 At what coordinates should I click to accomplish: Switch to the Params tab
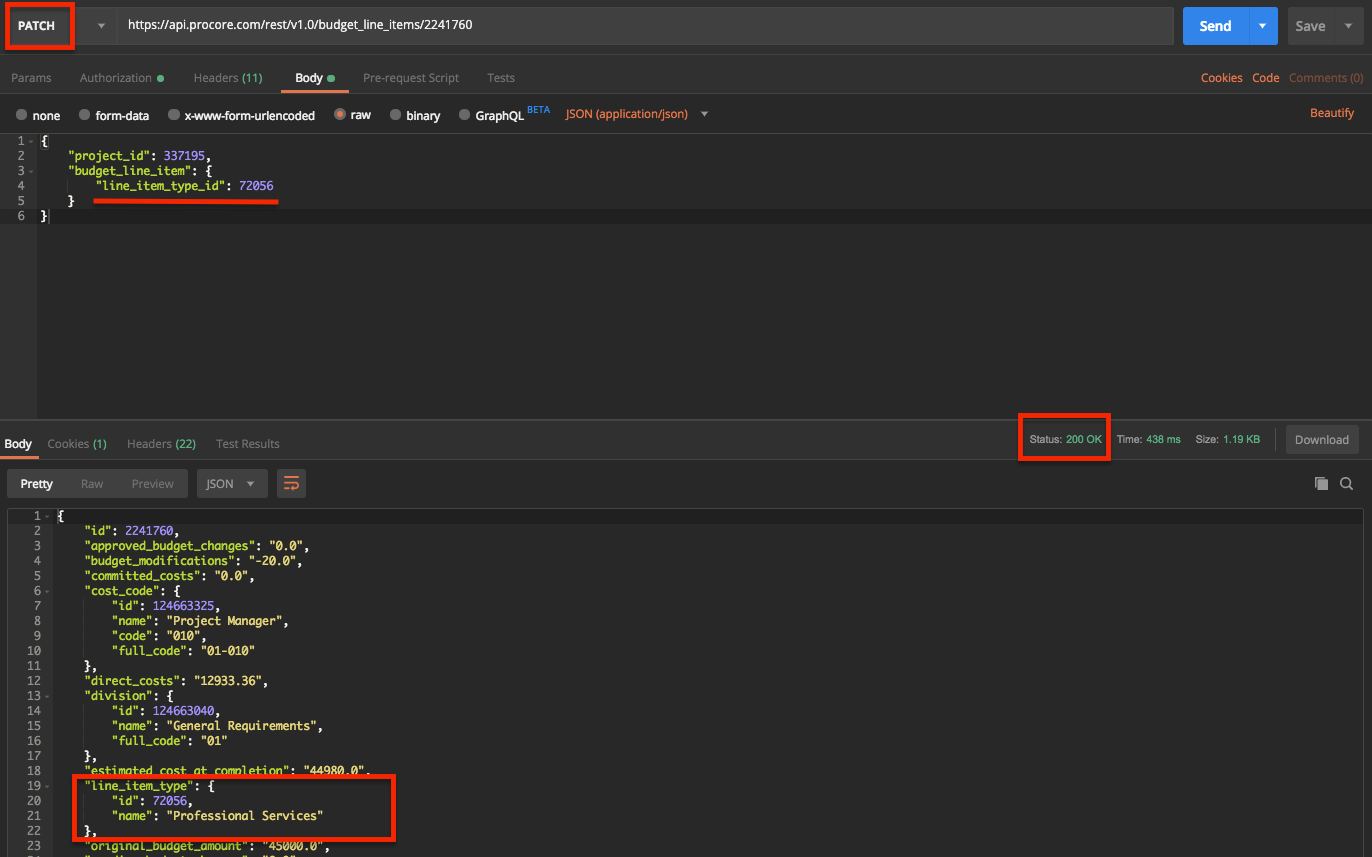click(x=31, y=78)
